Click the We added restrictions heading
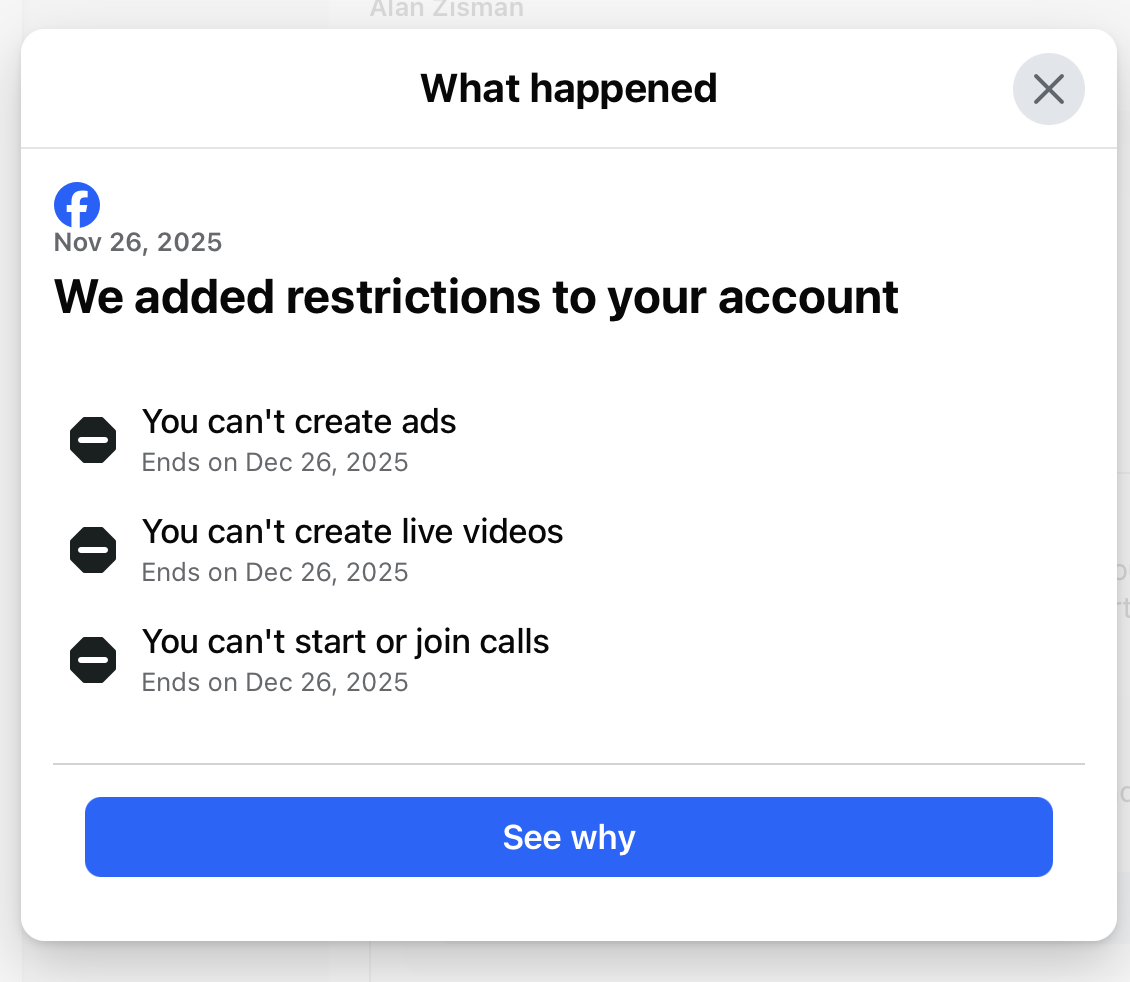Screen dimensions: 1130x982 pos(476,297)
